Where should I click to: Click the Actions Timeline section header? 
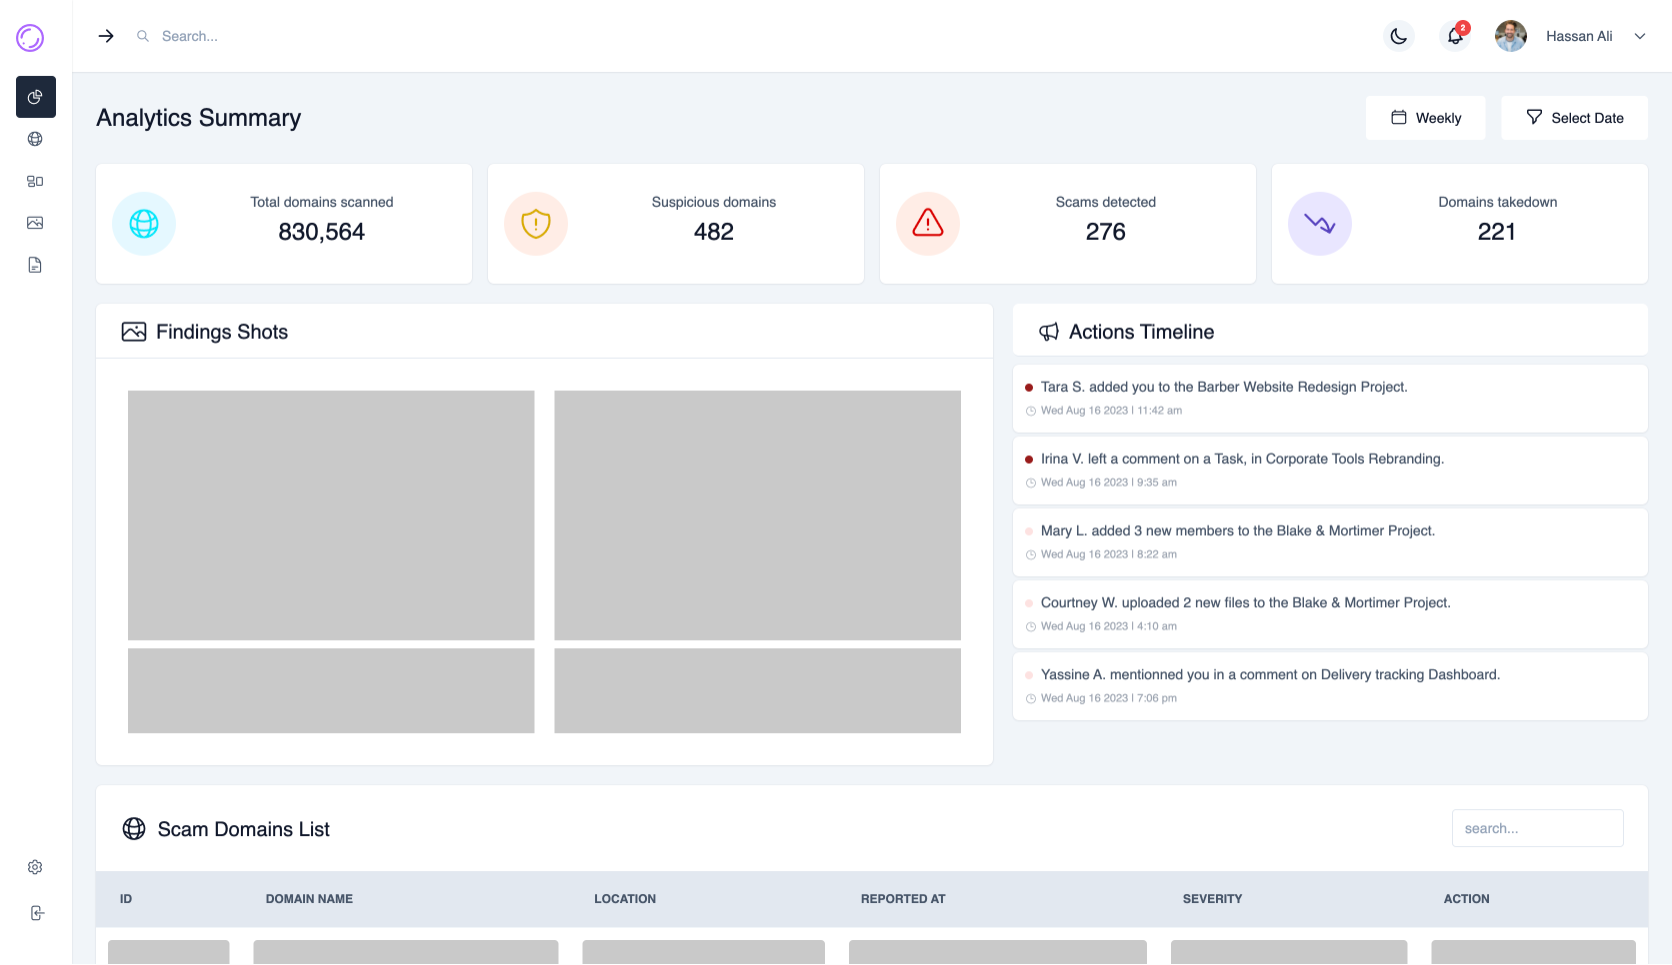1141,331
